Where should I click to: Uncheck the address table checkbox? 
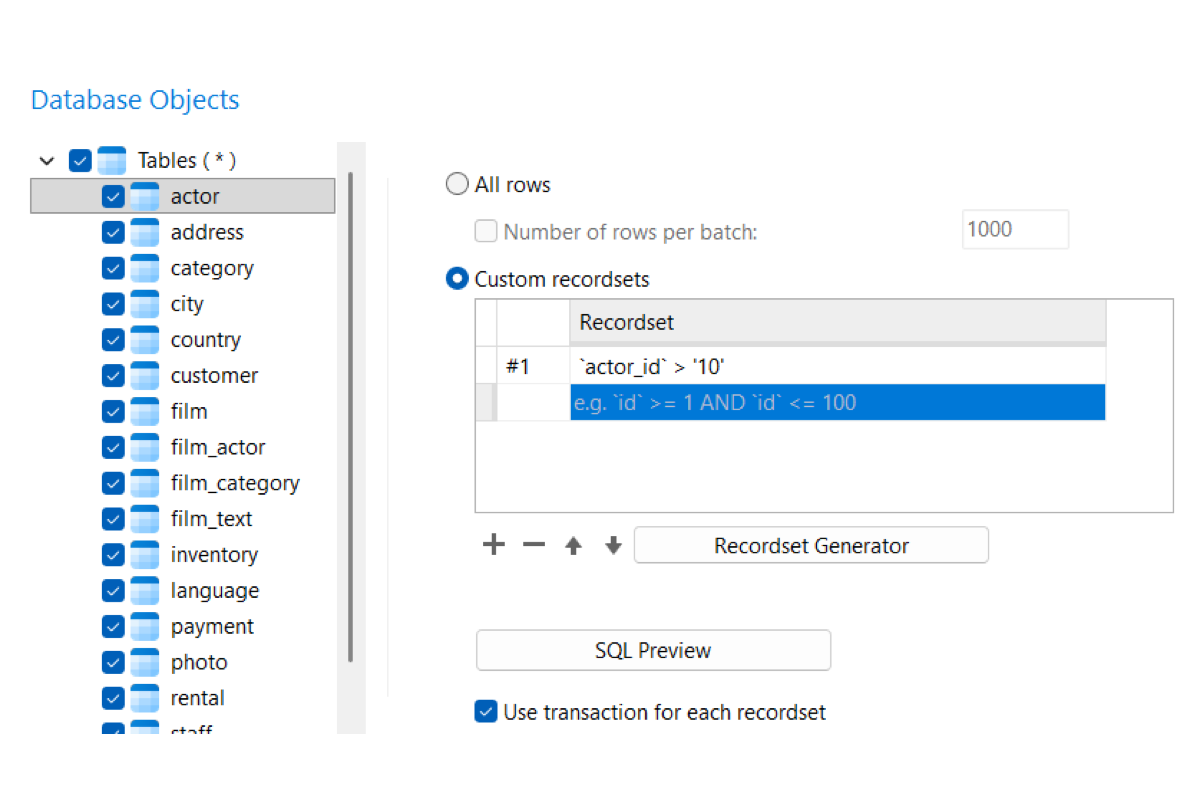tap(113, 232)
